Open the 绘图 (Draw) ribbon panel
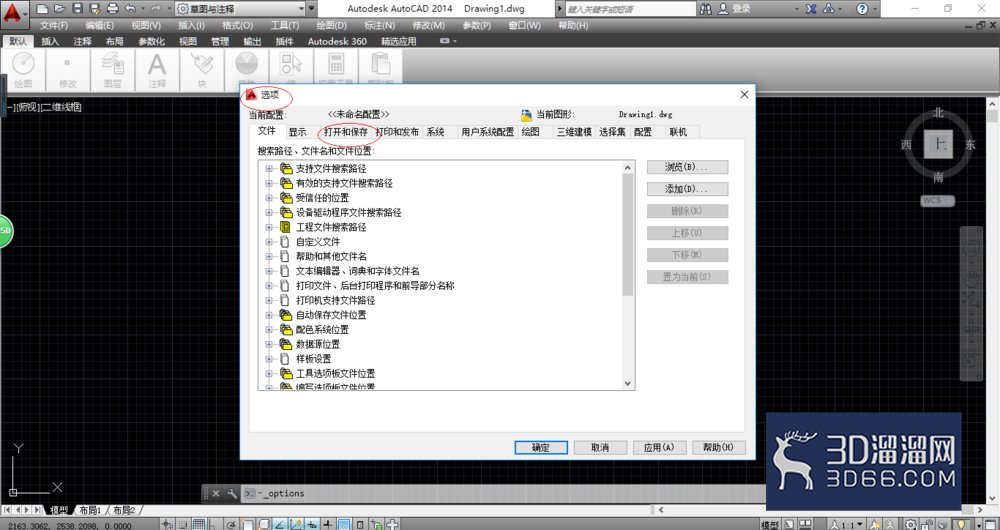This screenshot has height=530, width=1000. click(x=23, y=70)
